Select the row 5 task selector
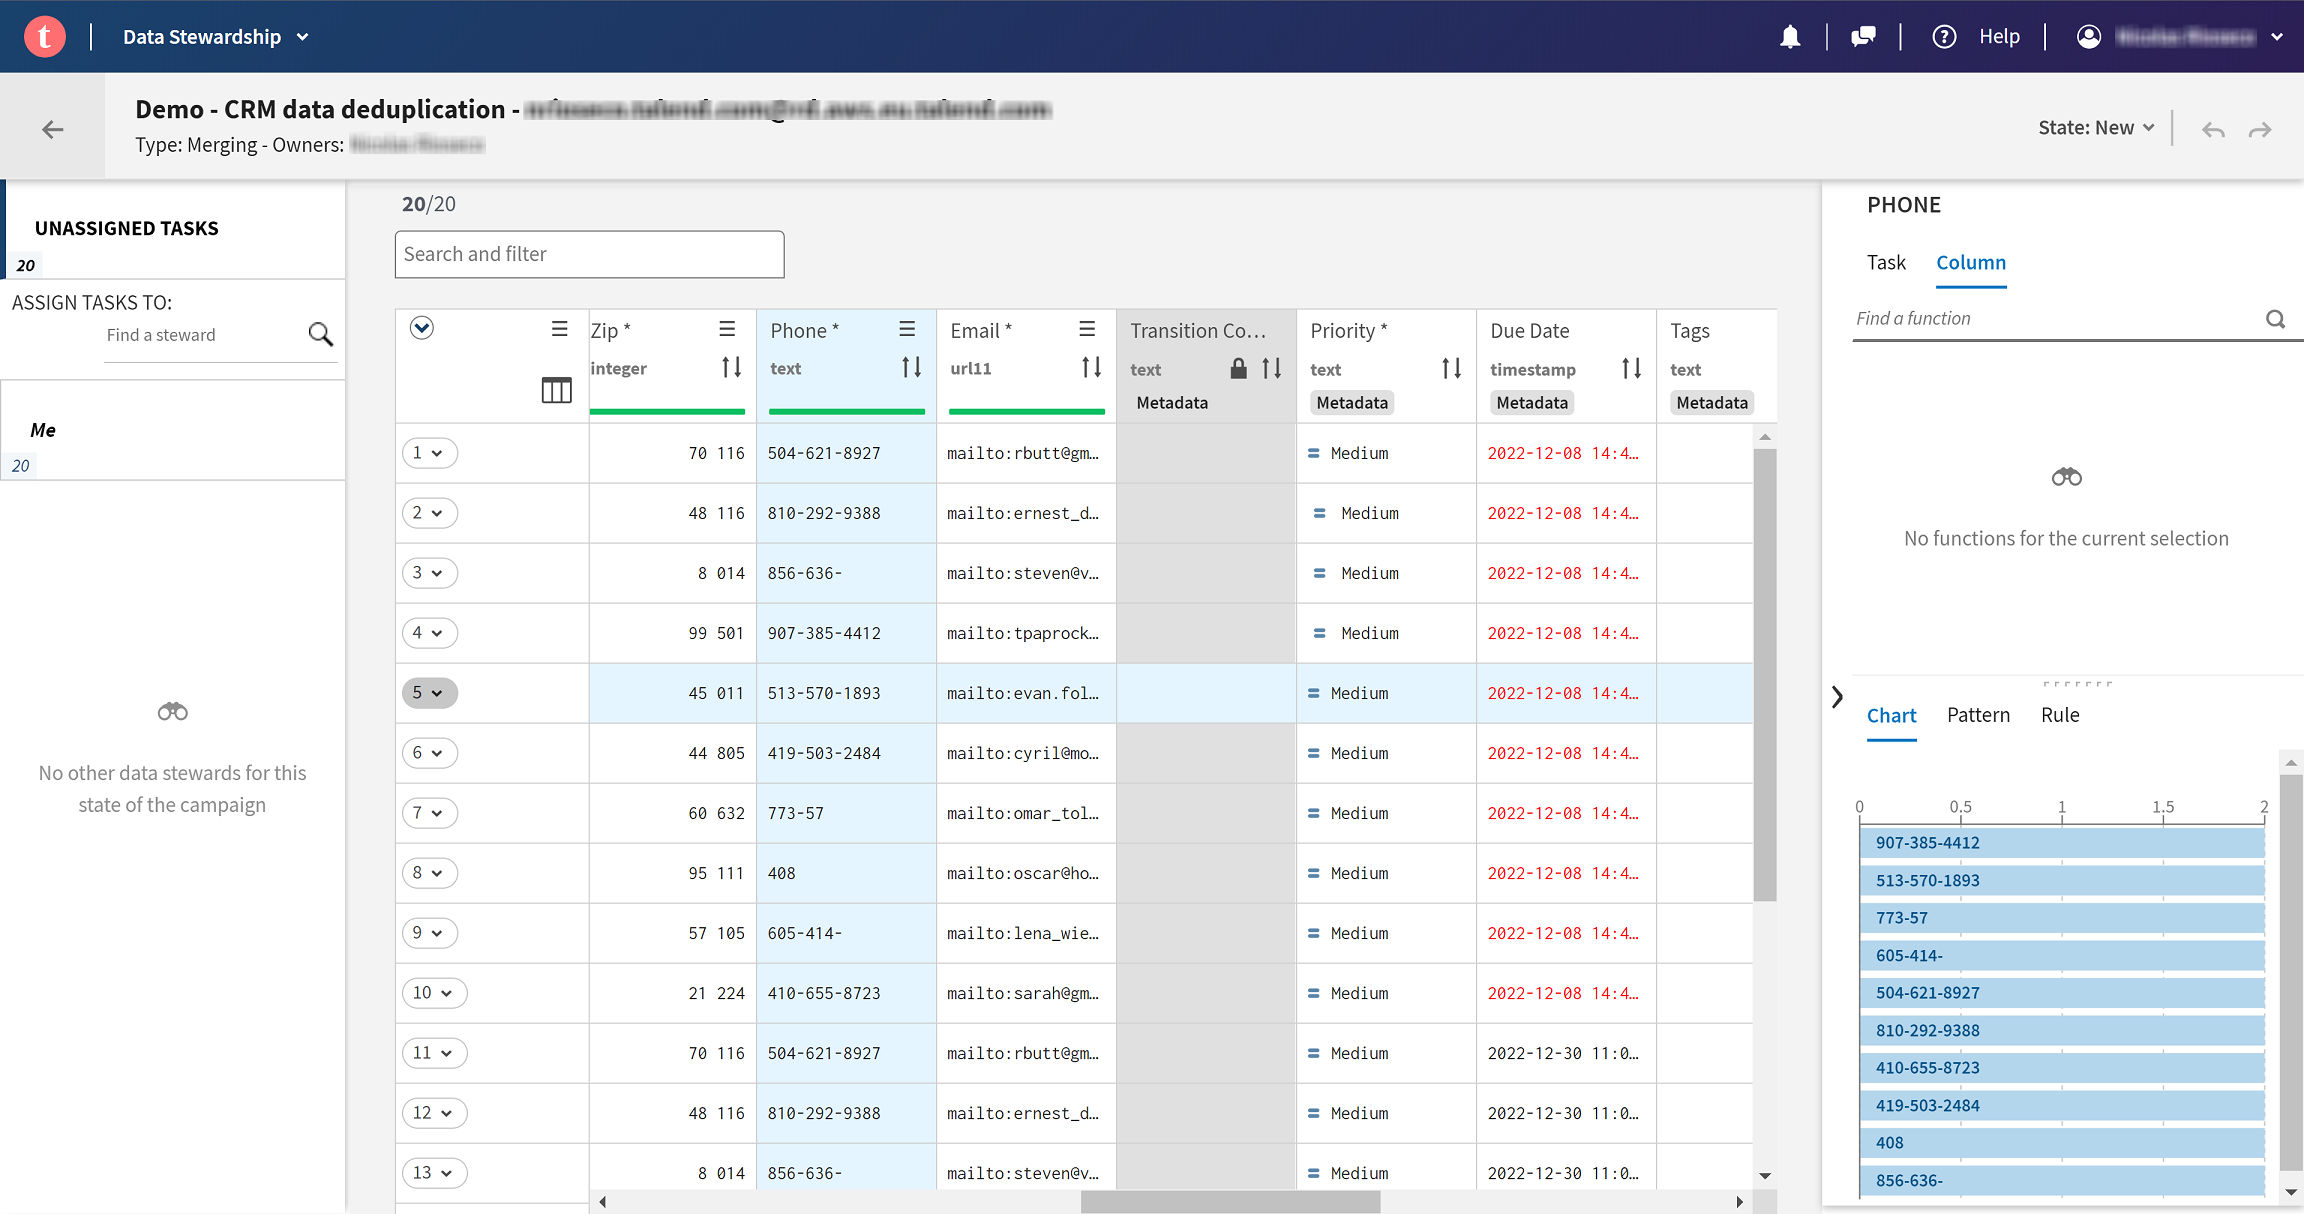The height and width of the screenshot is (1214, 2304). (429, 692)
